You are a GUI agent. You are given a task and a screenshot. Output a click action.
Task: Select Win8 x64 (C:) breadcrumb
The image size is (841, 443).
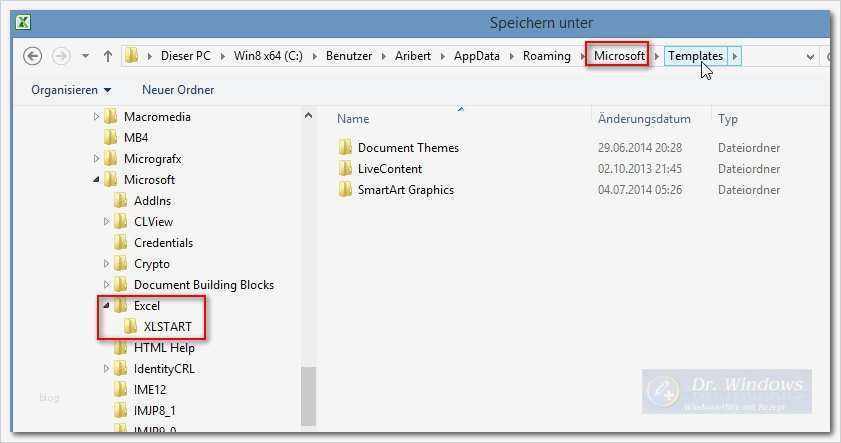[268, 56]
